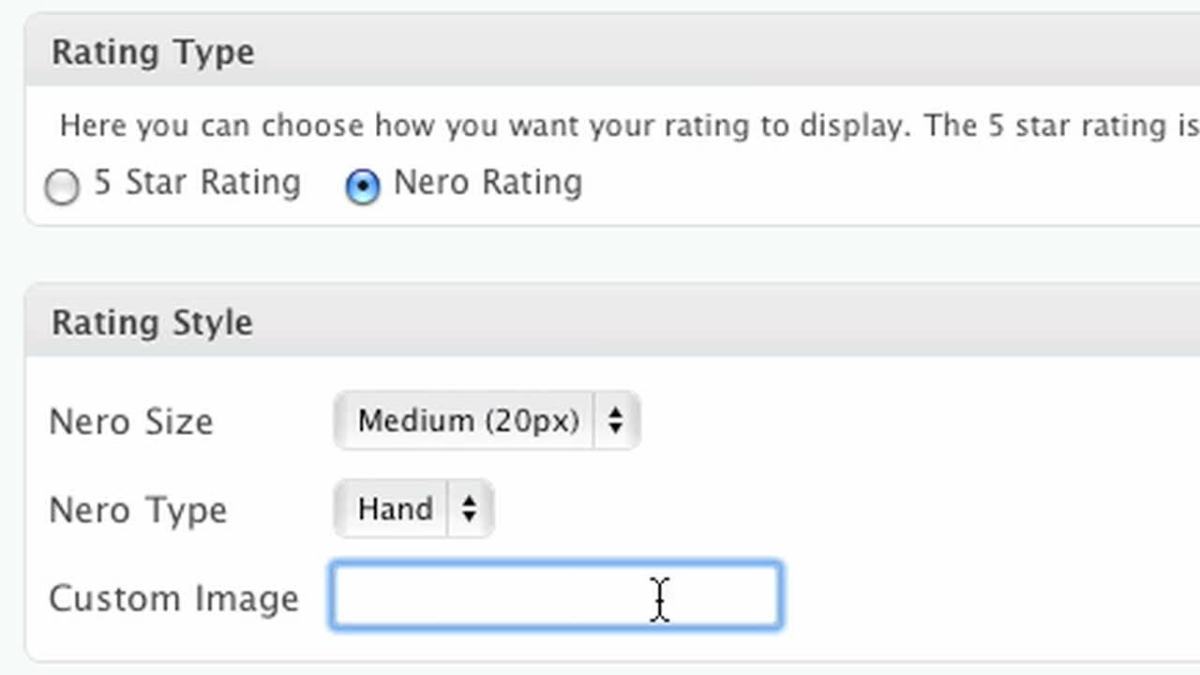Image resolution: width=1200 pixels, height=675 pixels.
Task: Click the "Nero Type" field label
Action: (x=138, y=511)
